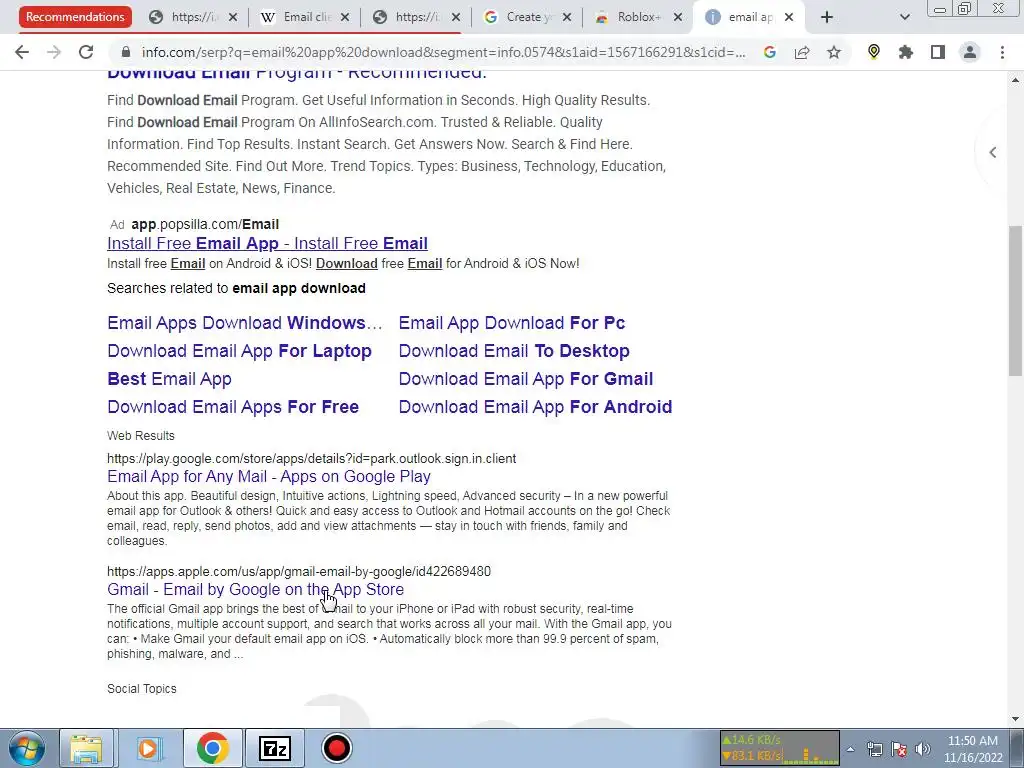Reload the page with the refresh icon
The width and height of the screenshot is (1024, 768).
coord(86,52)
